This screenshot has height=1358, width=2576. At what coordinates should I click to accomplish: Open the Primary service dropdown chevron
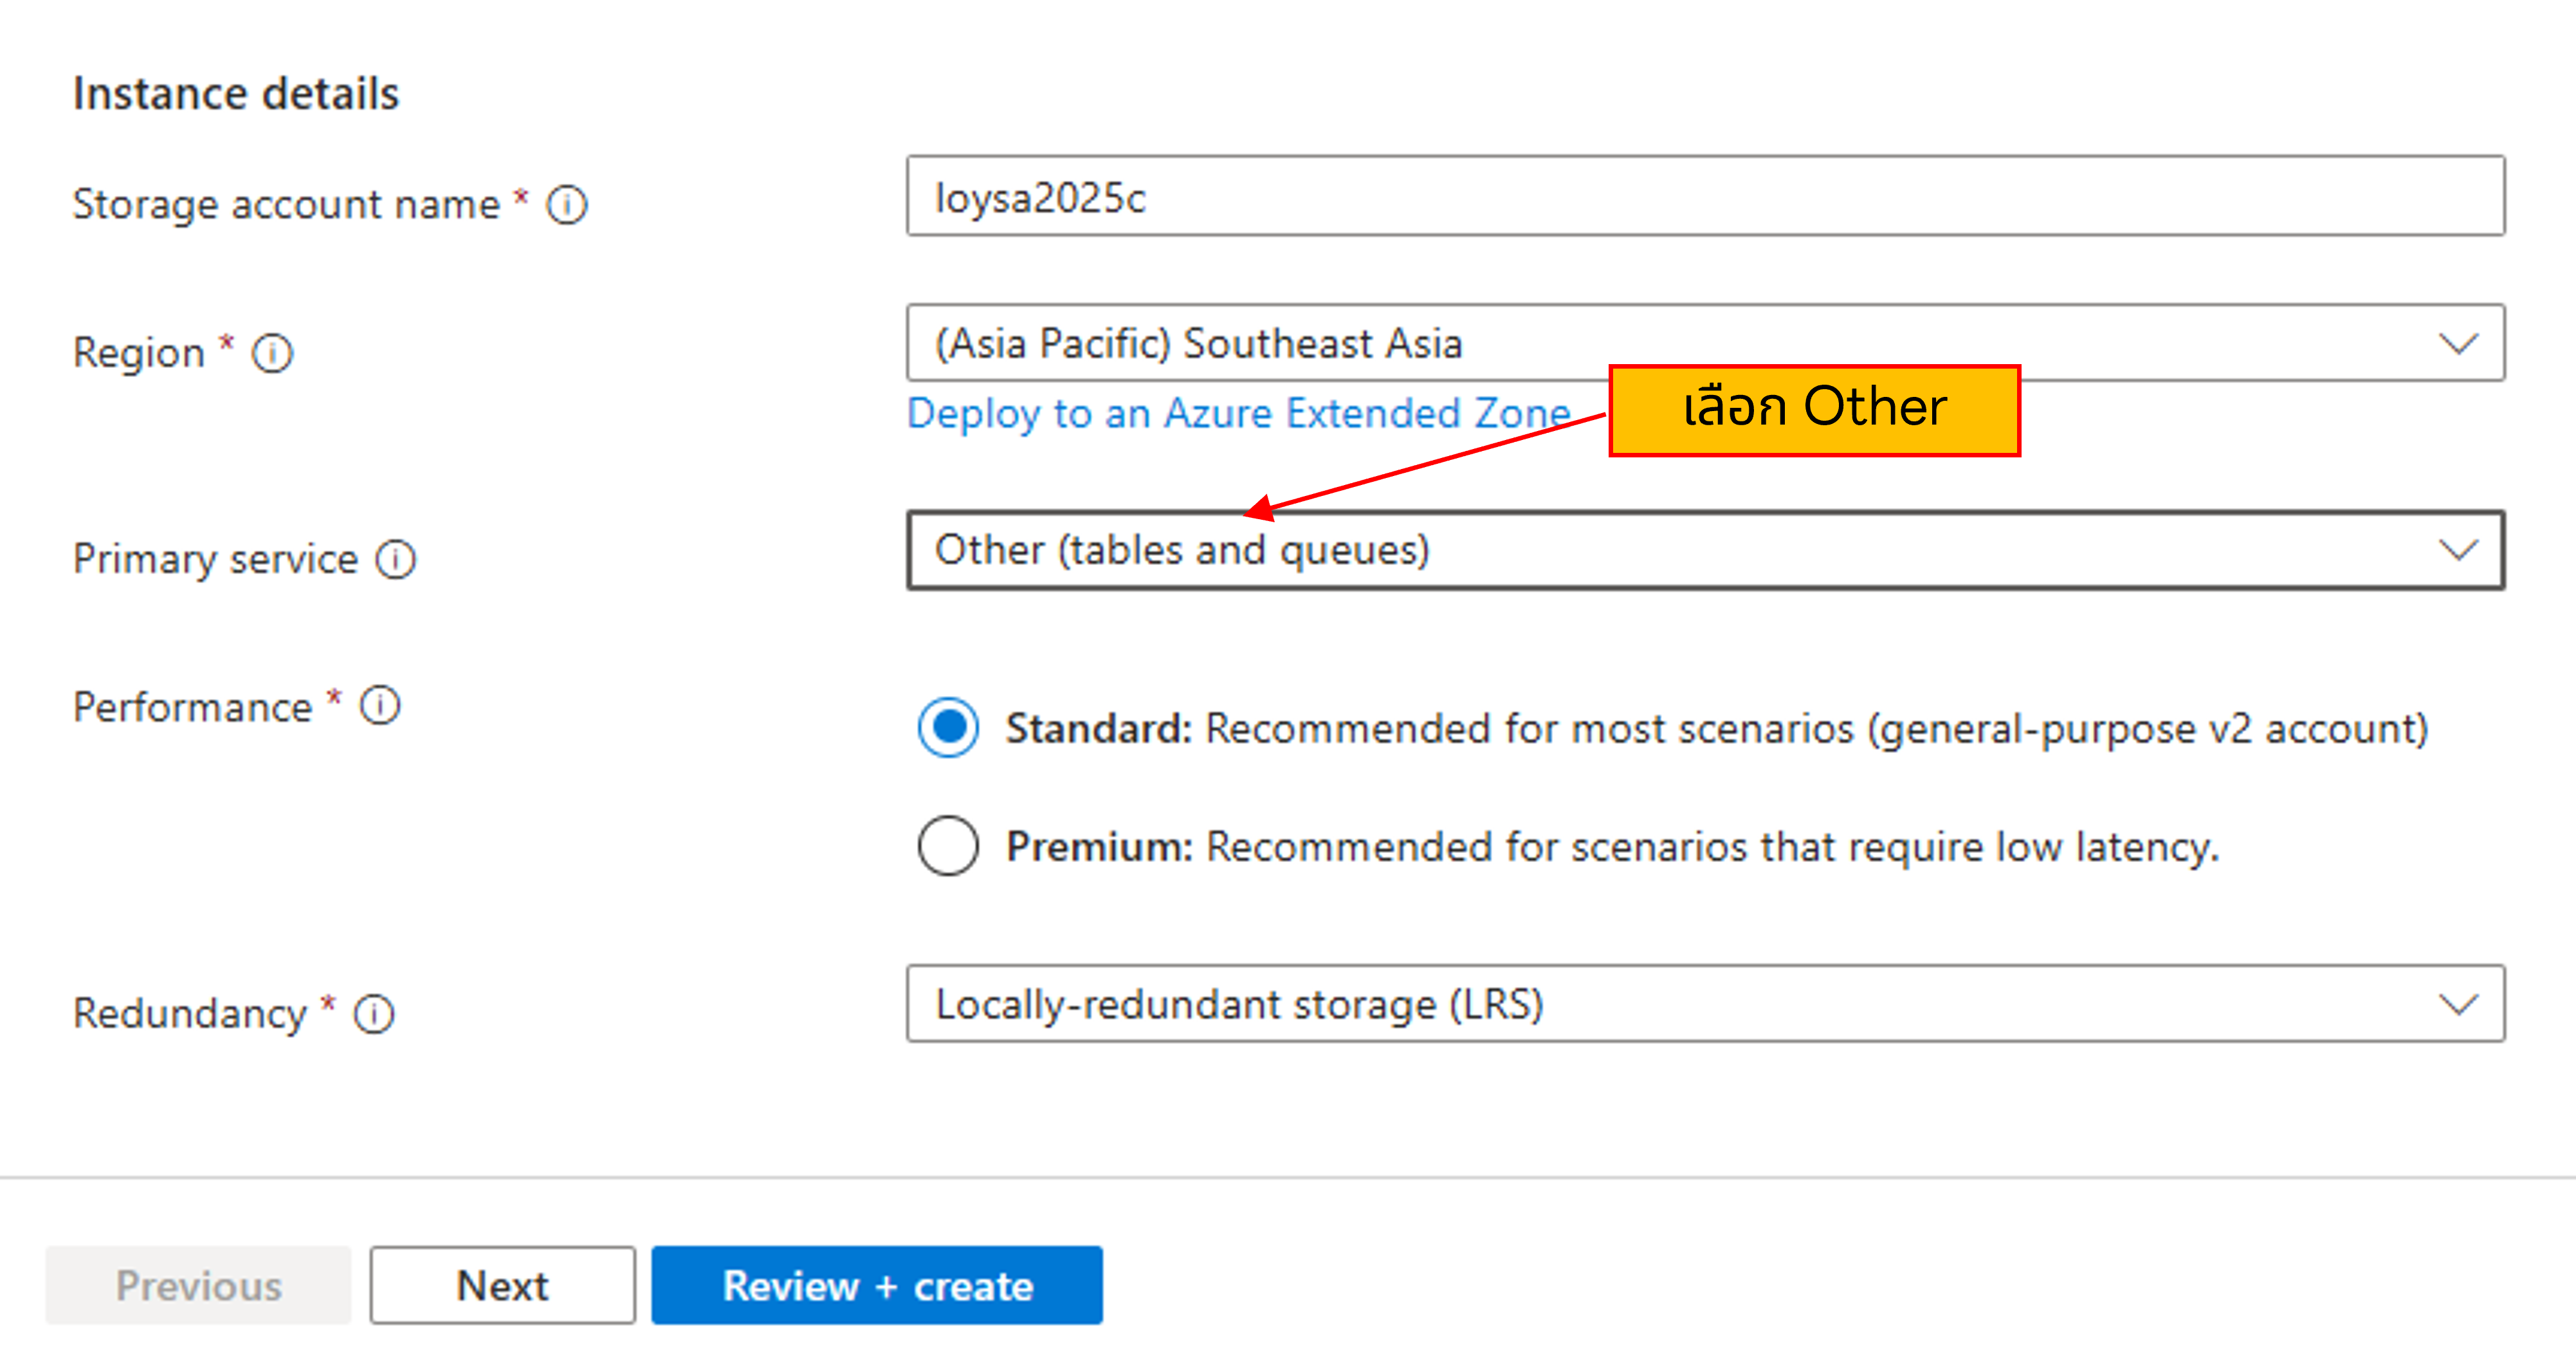click(x=2457, y=550)
